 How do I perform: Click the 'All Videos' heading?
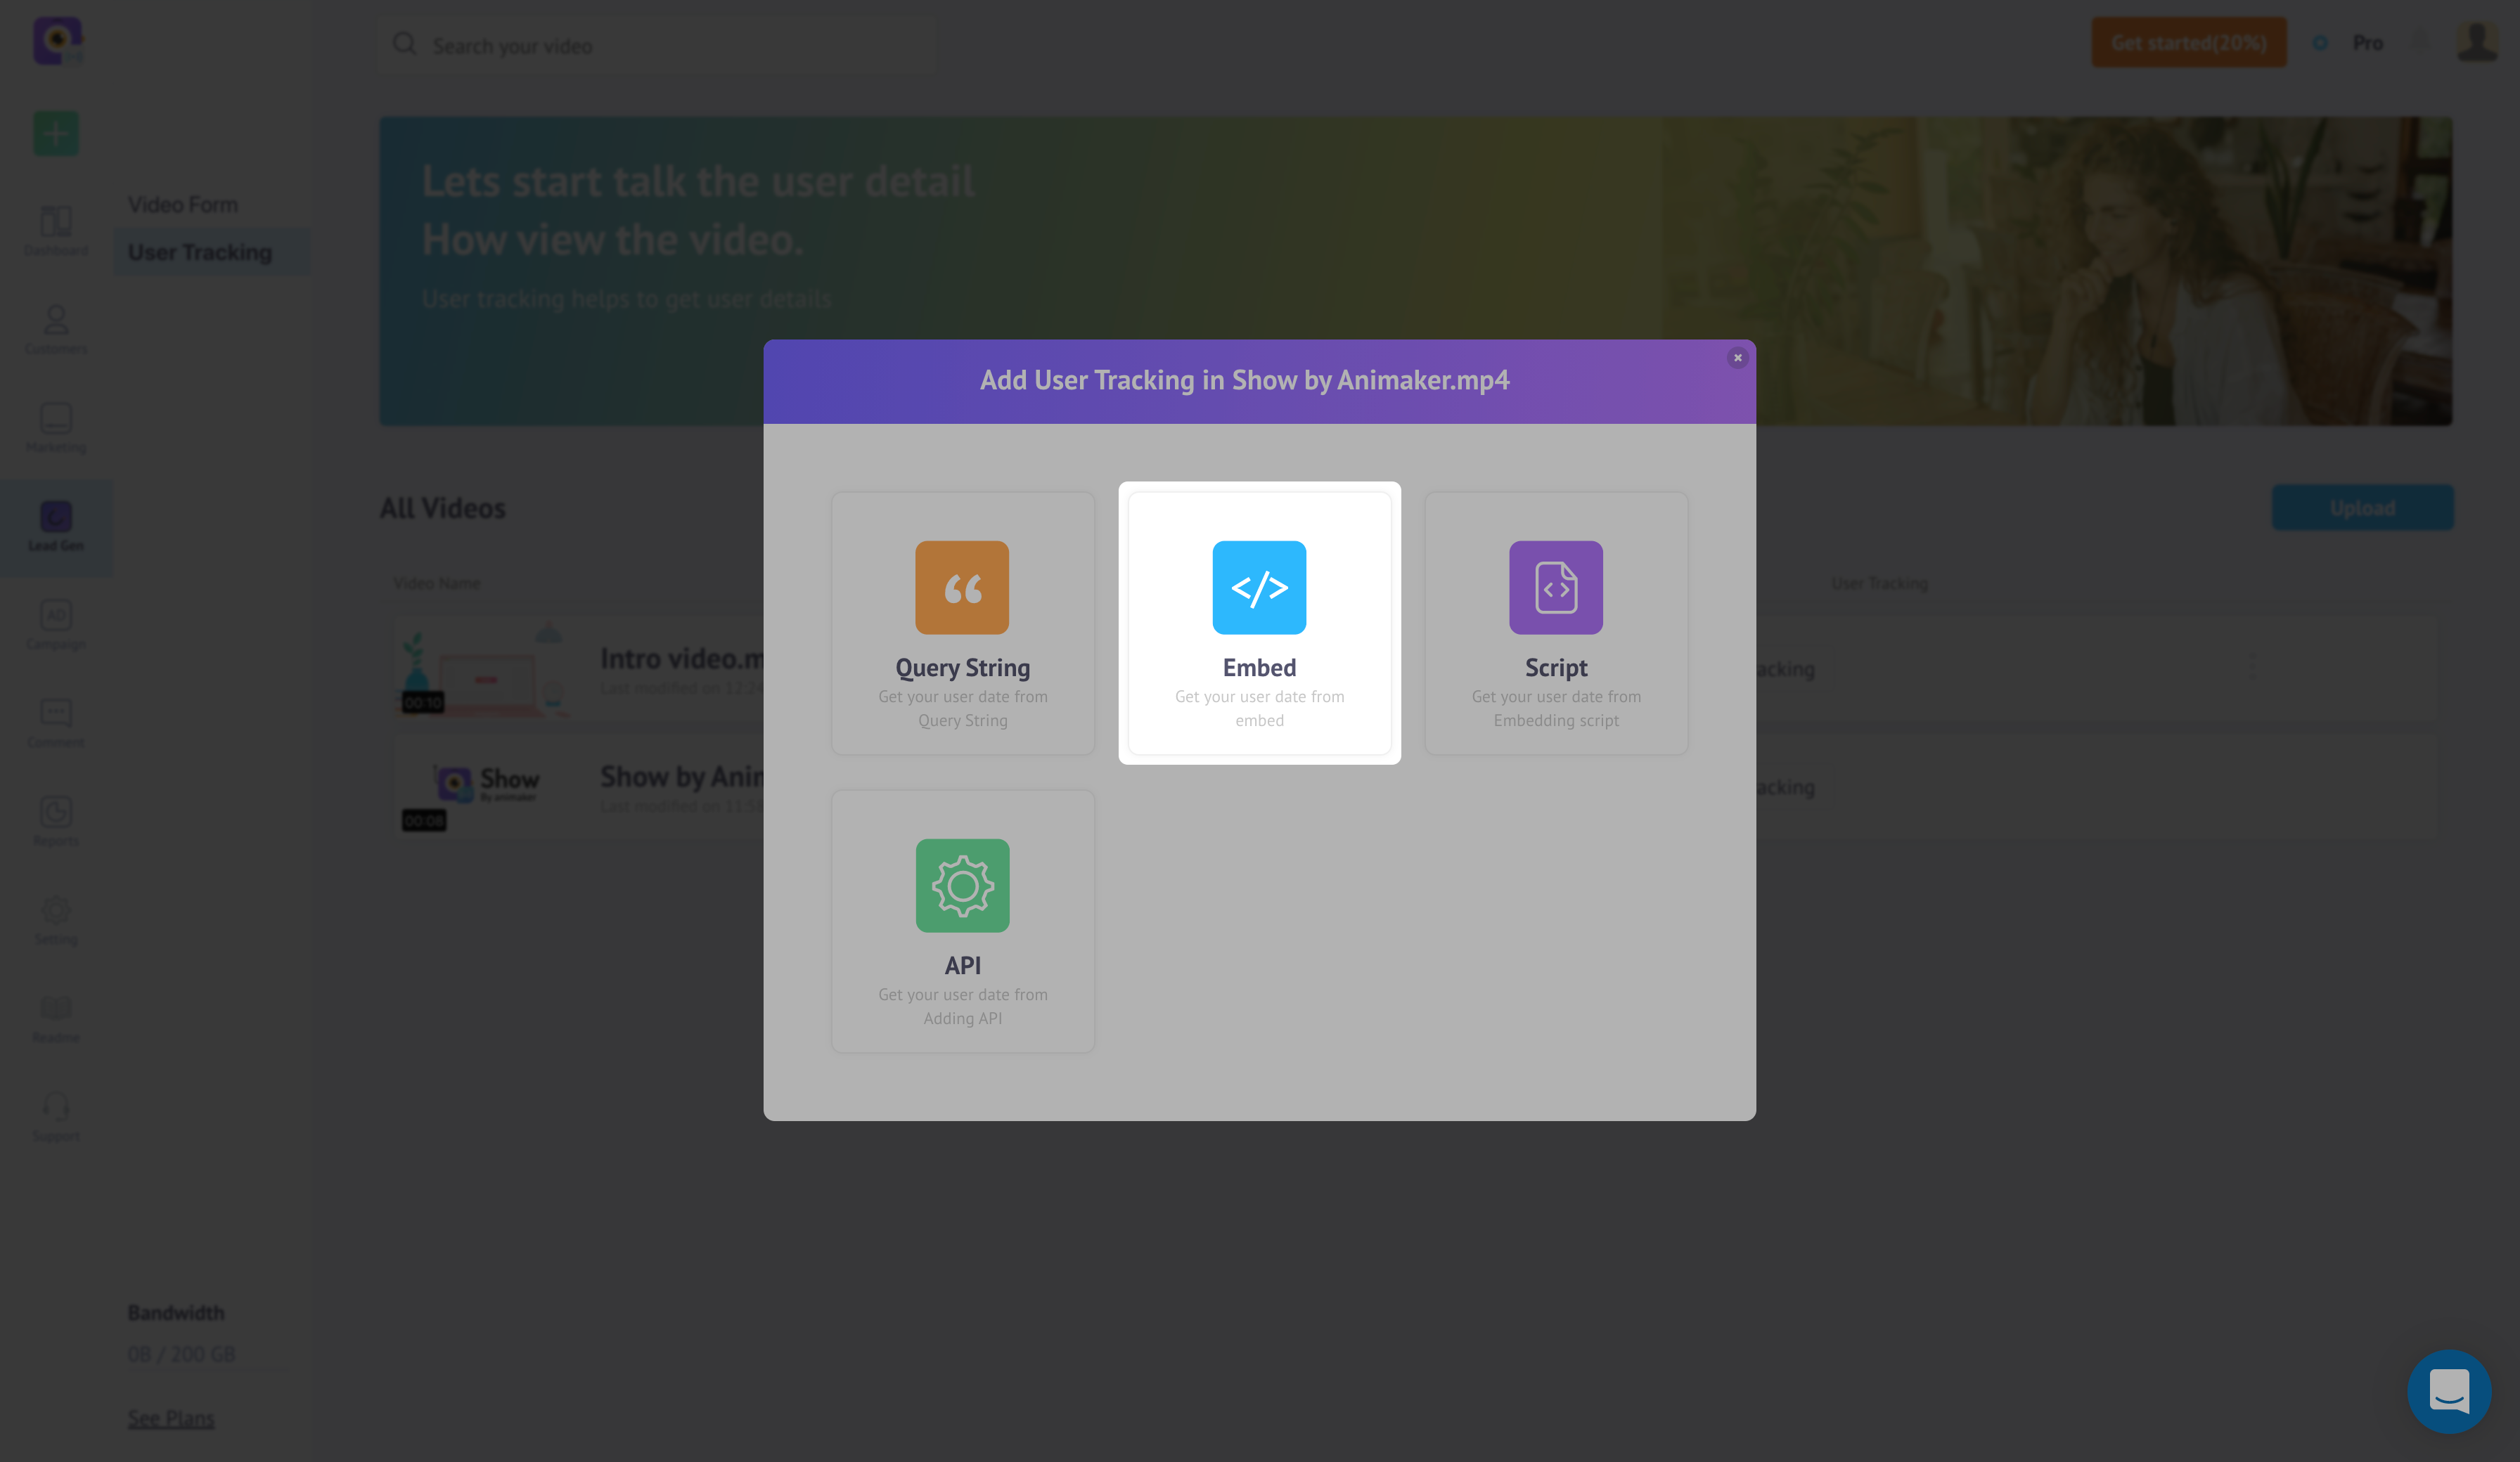pos(442,508)
